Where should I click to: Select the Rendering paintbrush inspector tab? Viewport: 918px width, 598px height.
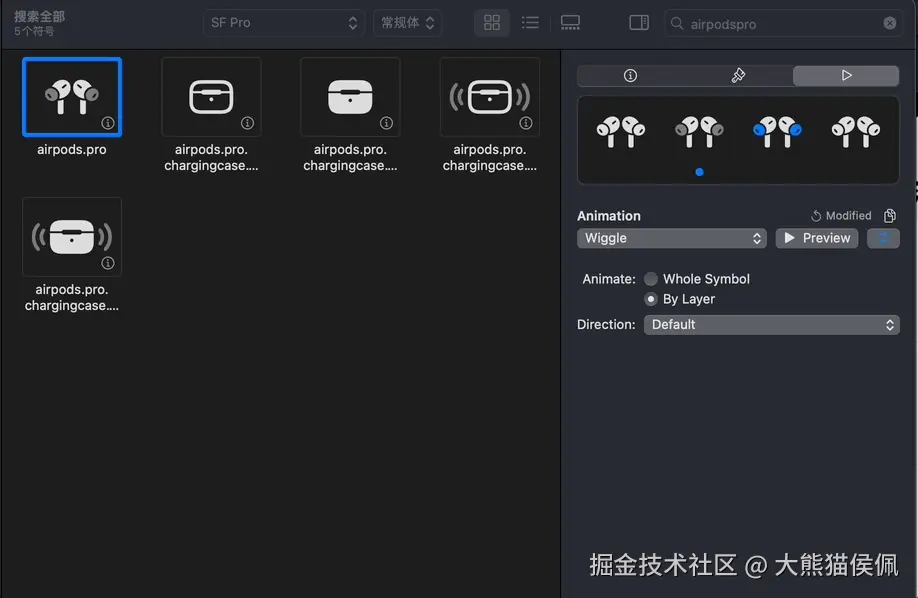[737, 75]
